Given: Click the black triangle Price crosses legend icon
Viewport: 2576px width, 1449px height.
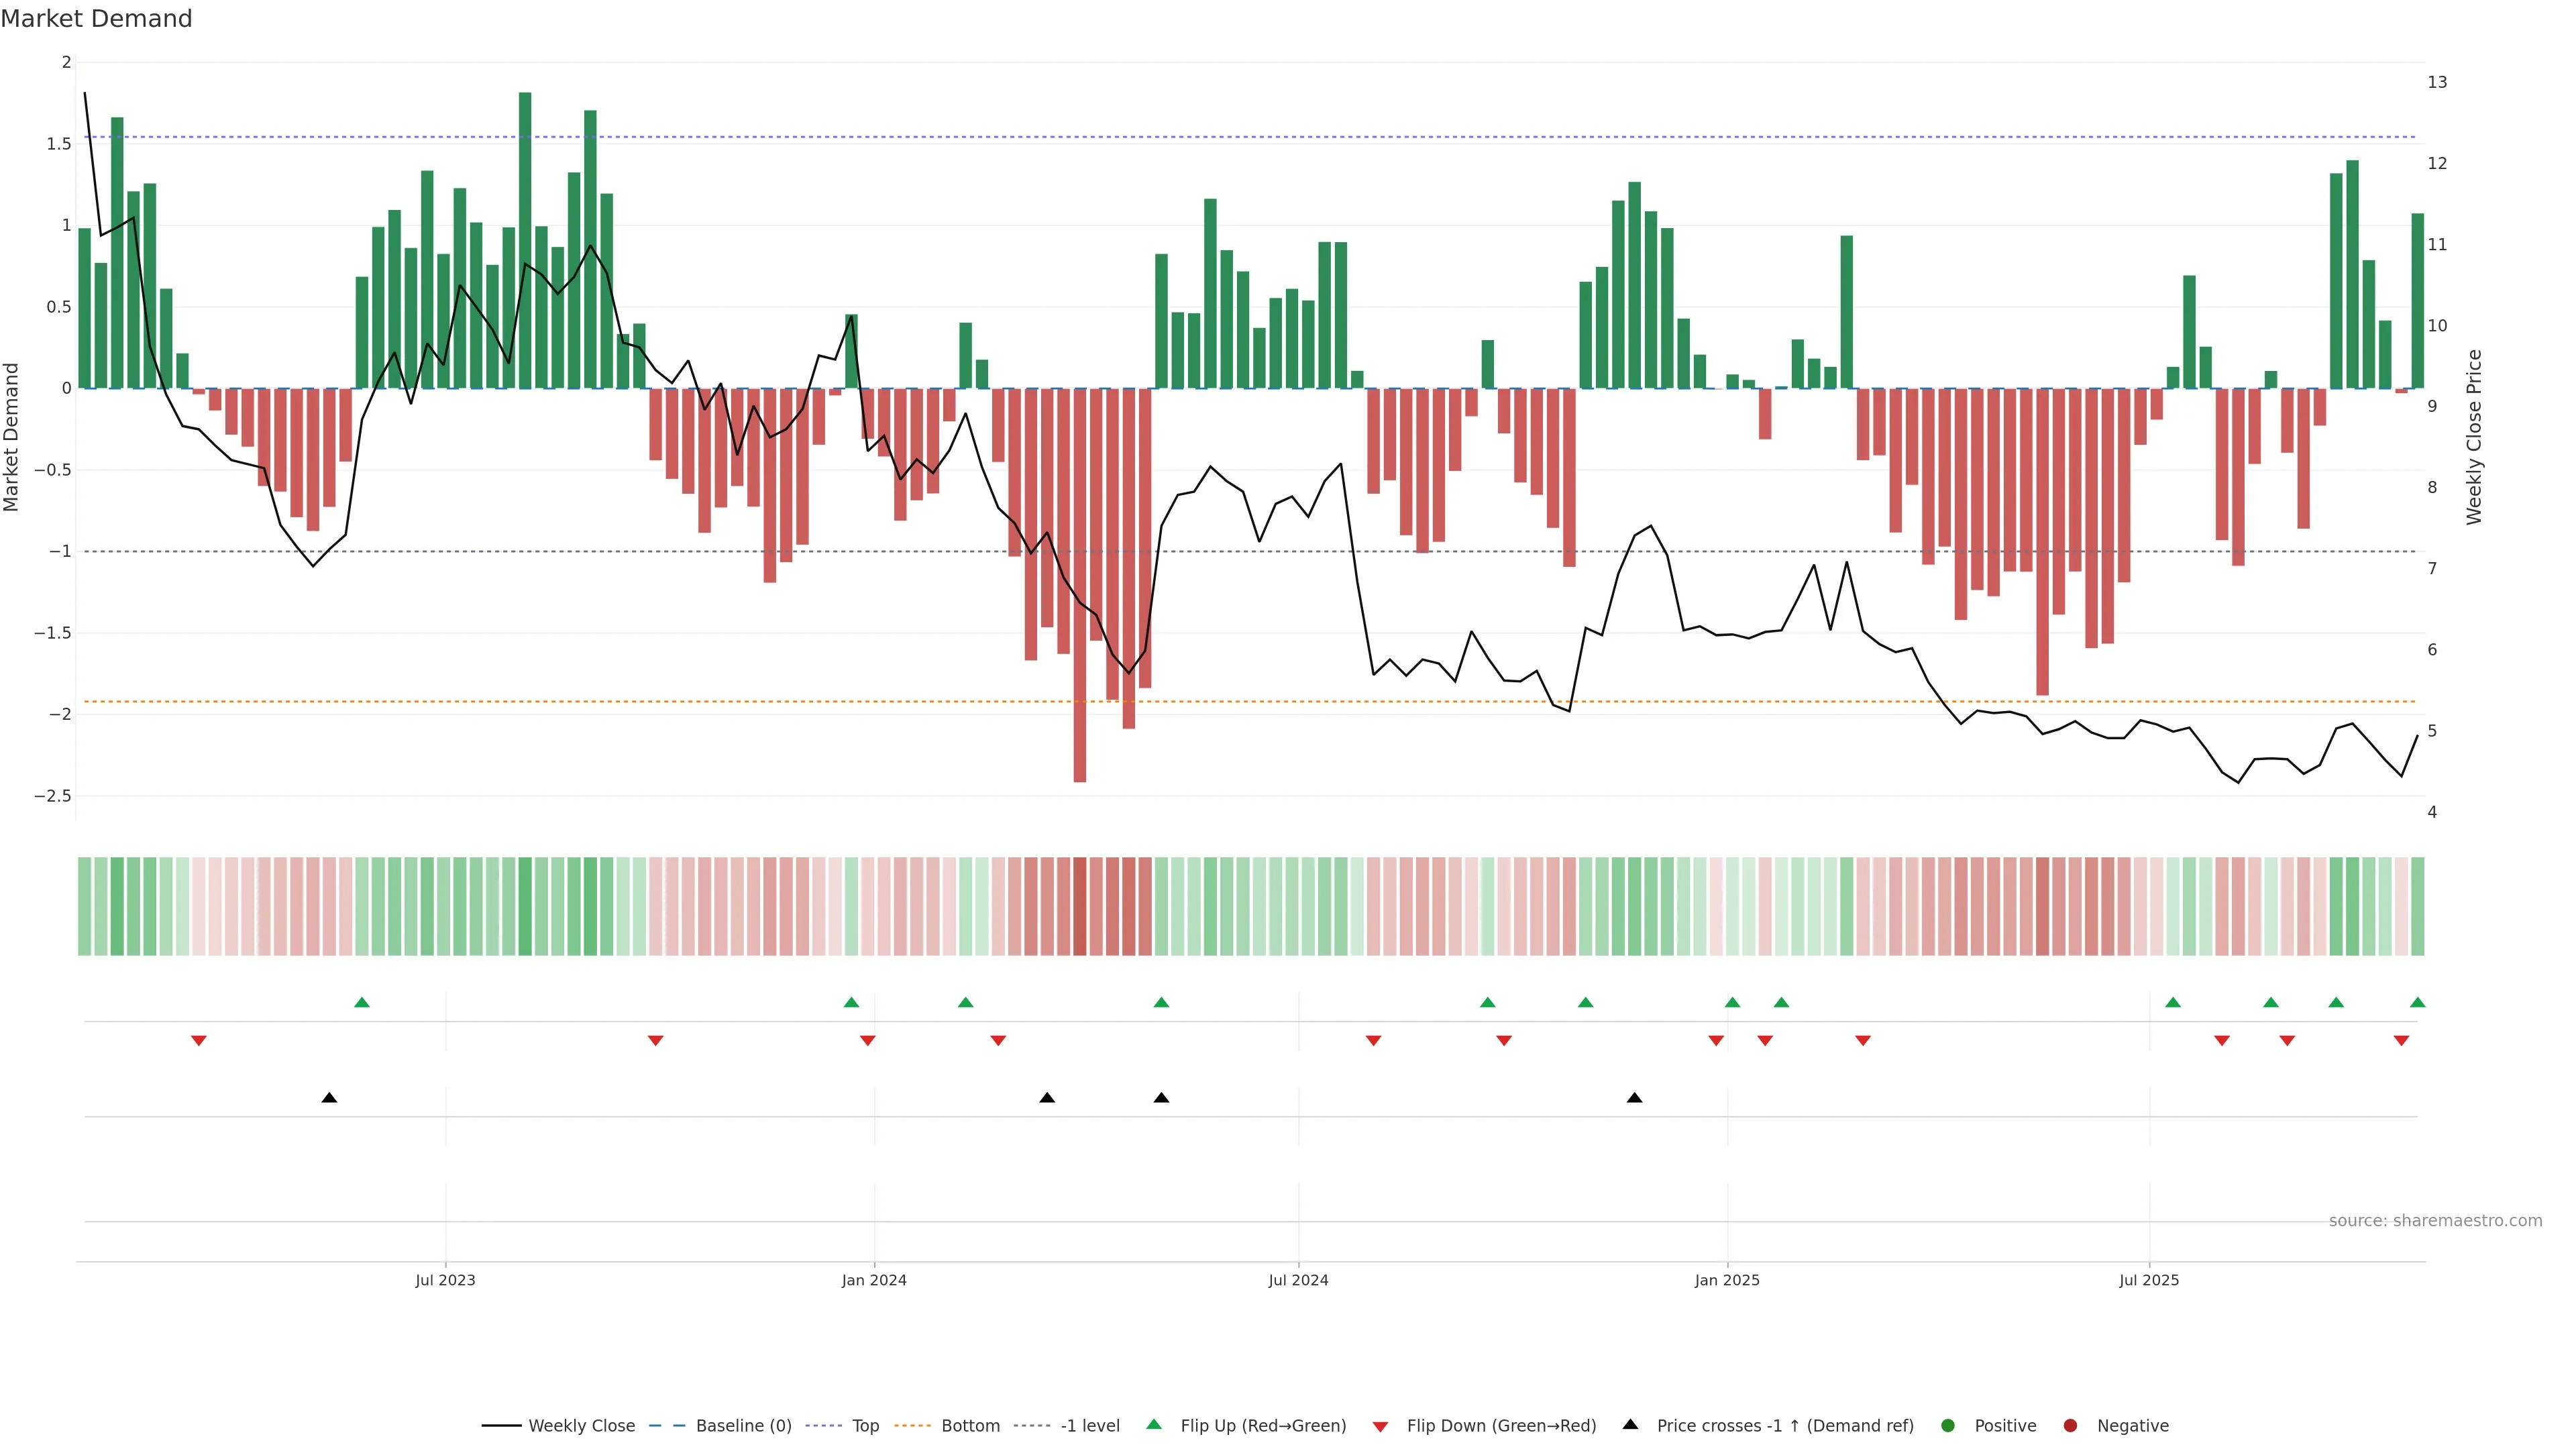Looking at the screenshot, I should click(1630, 1424).
